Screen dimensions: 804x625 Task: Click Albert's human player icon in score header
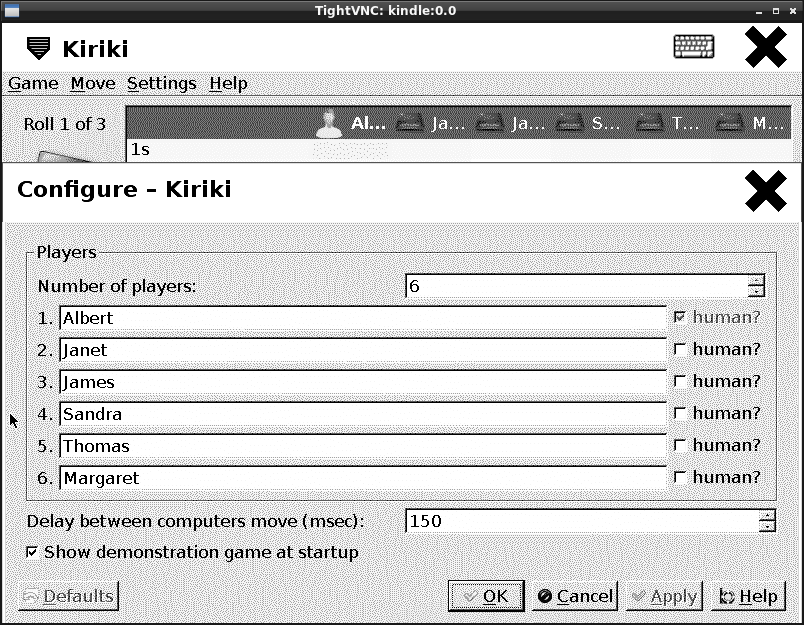tap(329, 124)
